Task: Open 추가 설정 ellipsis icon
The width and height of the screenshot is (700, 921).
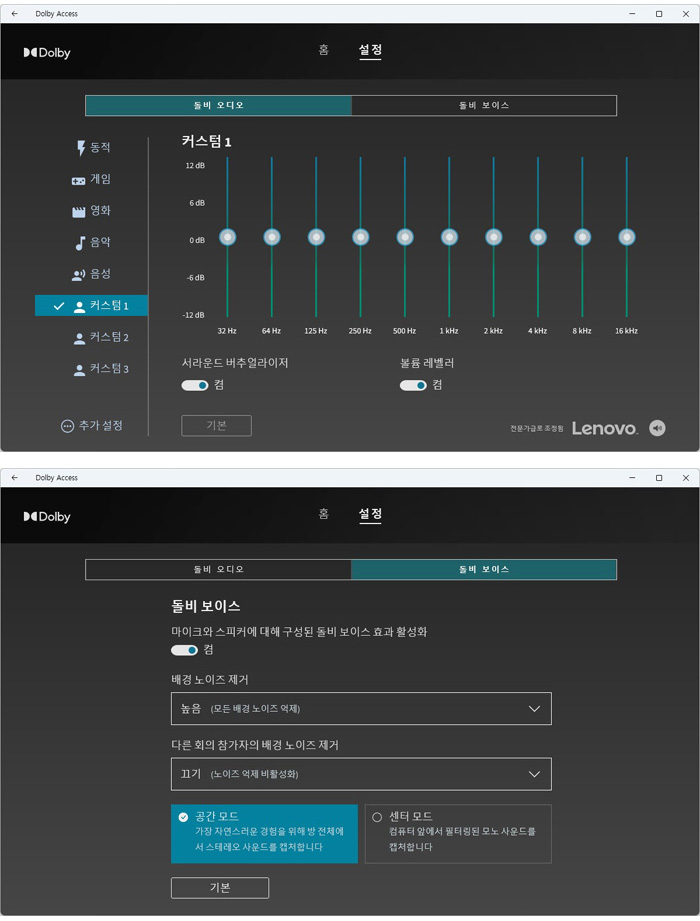Action: point(68,426)
